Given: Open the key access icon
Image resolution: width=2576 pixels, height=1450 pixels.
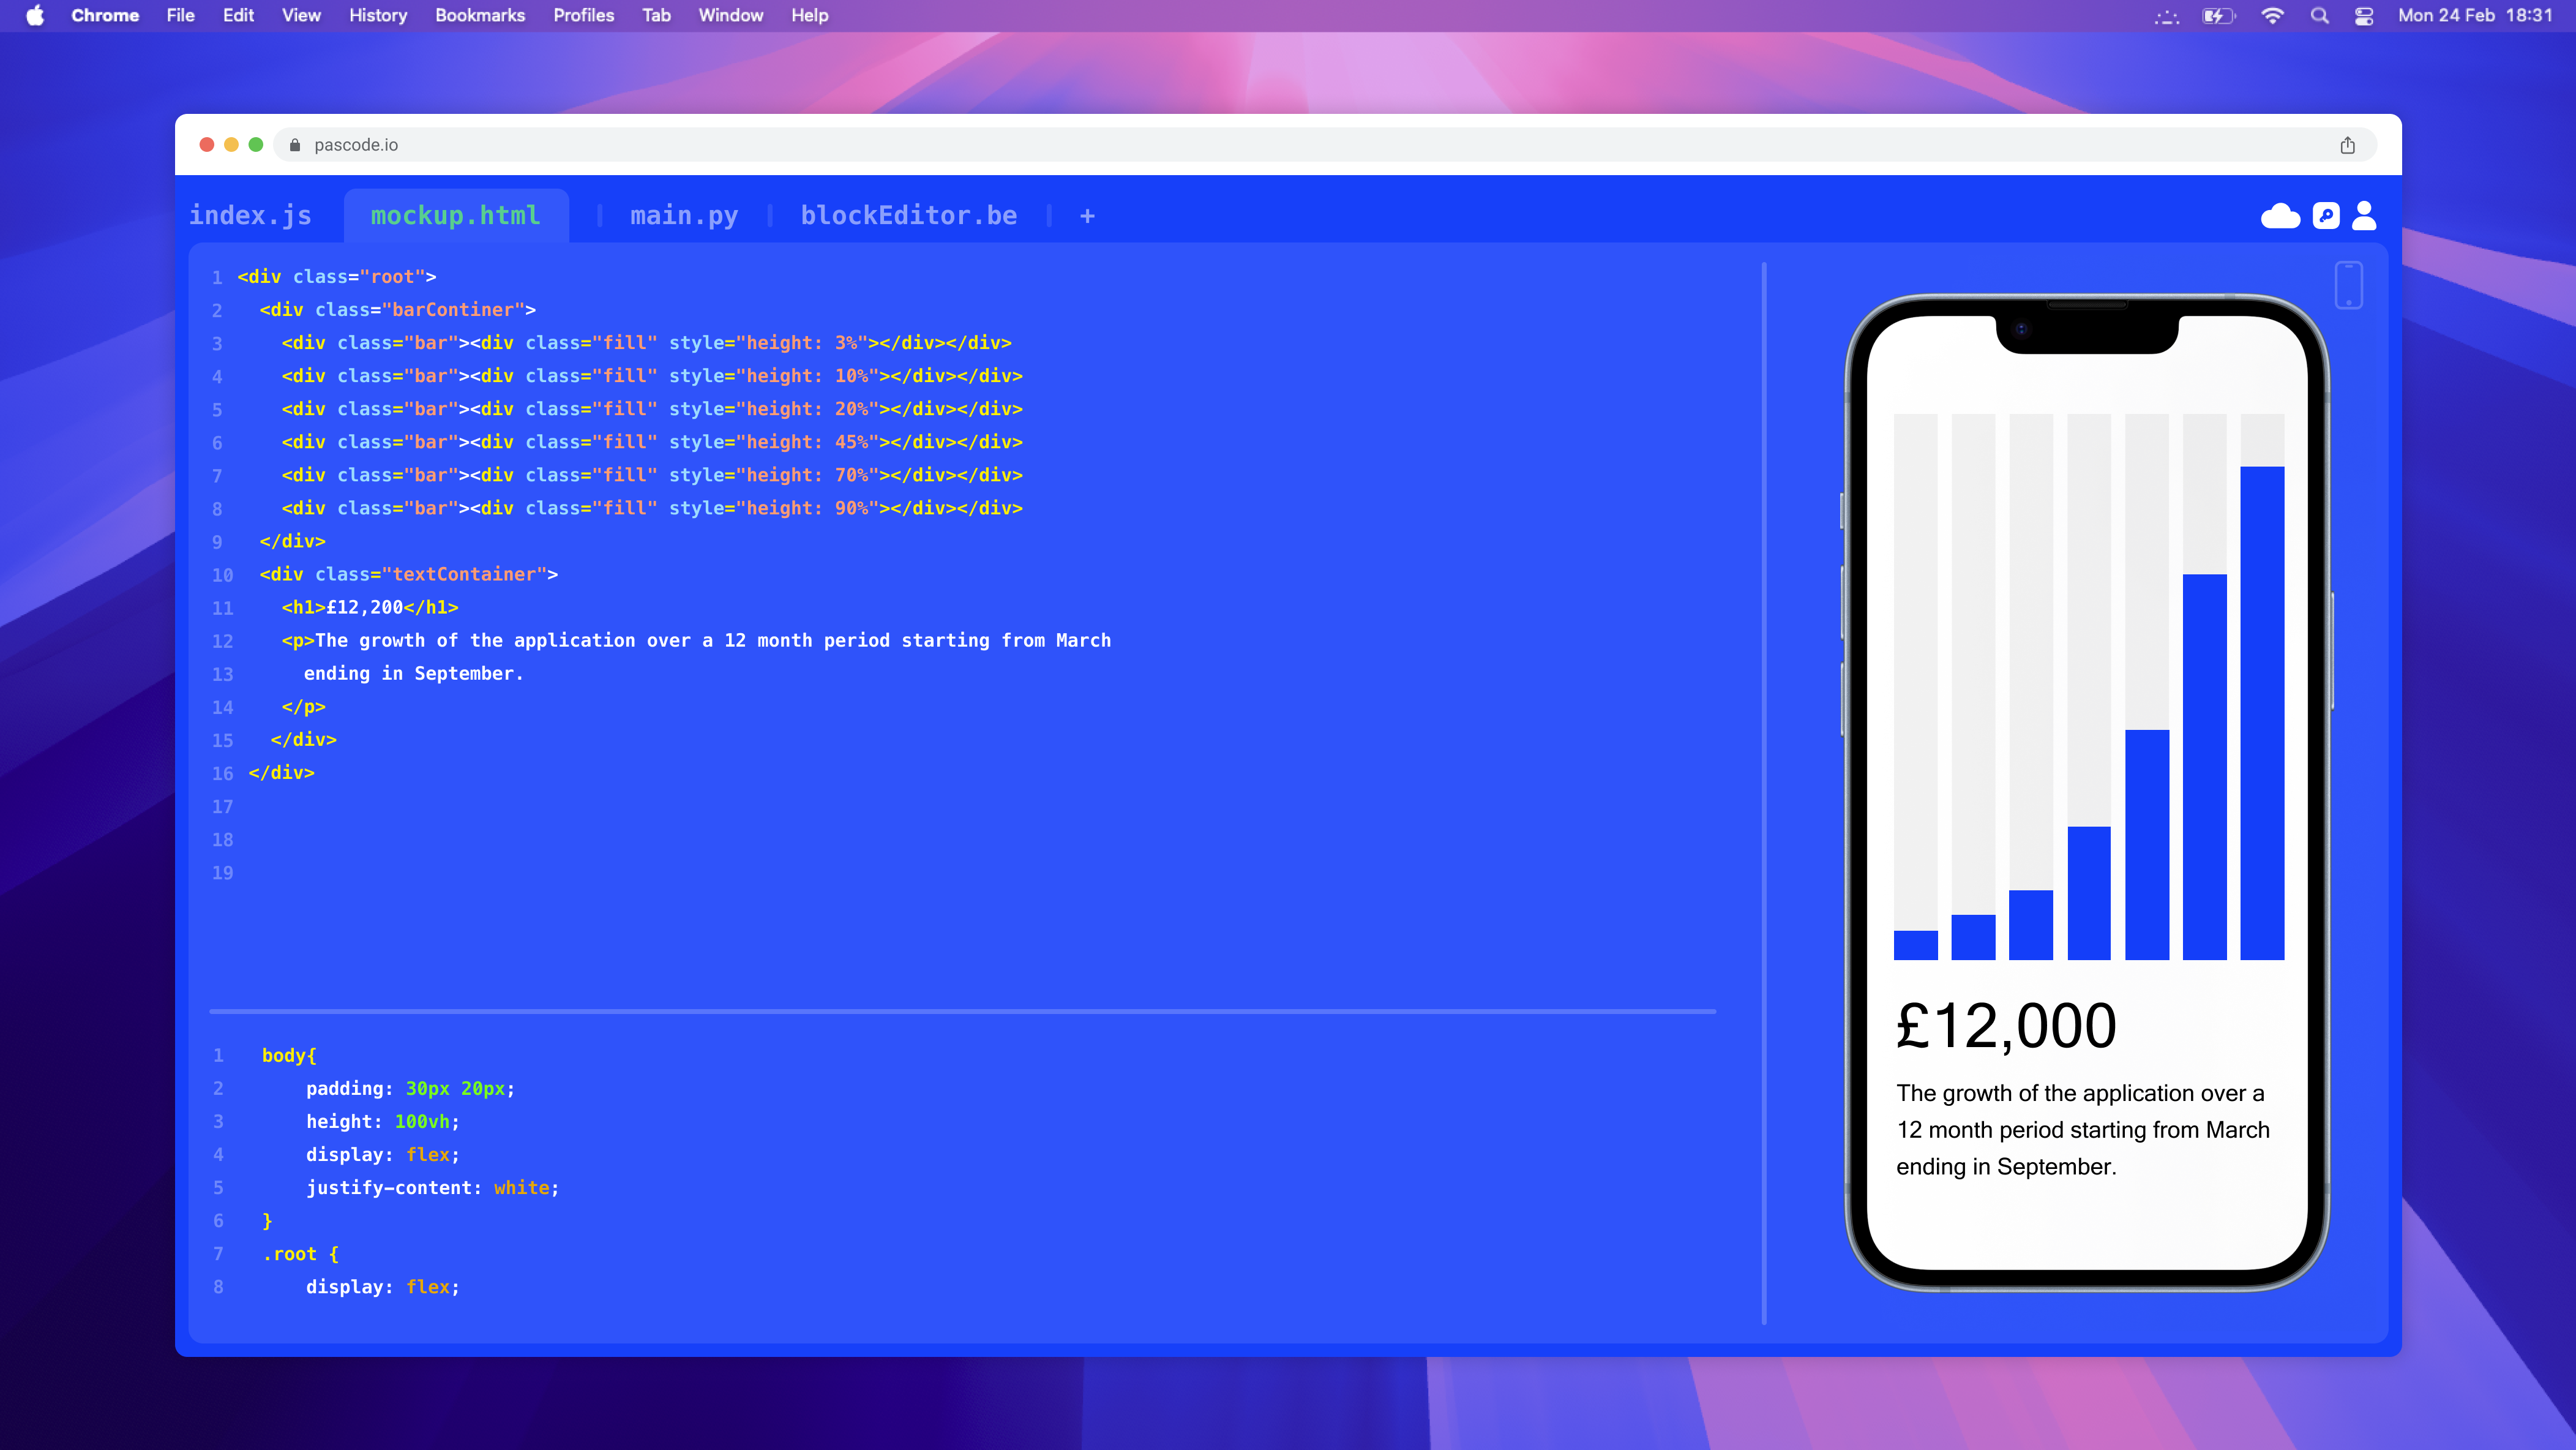Looking at the screenshot, I should click(2326, 216).
